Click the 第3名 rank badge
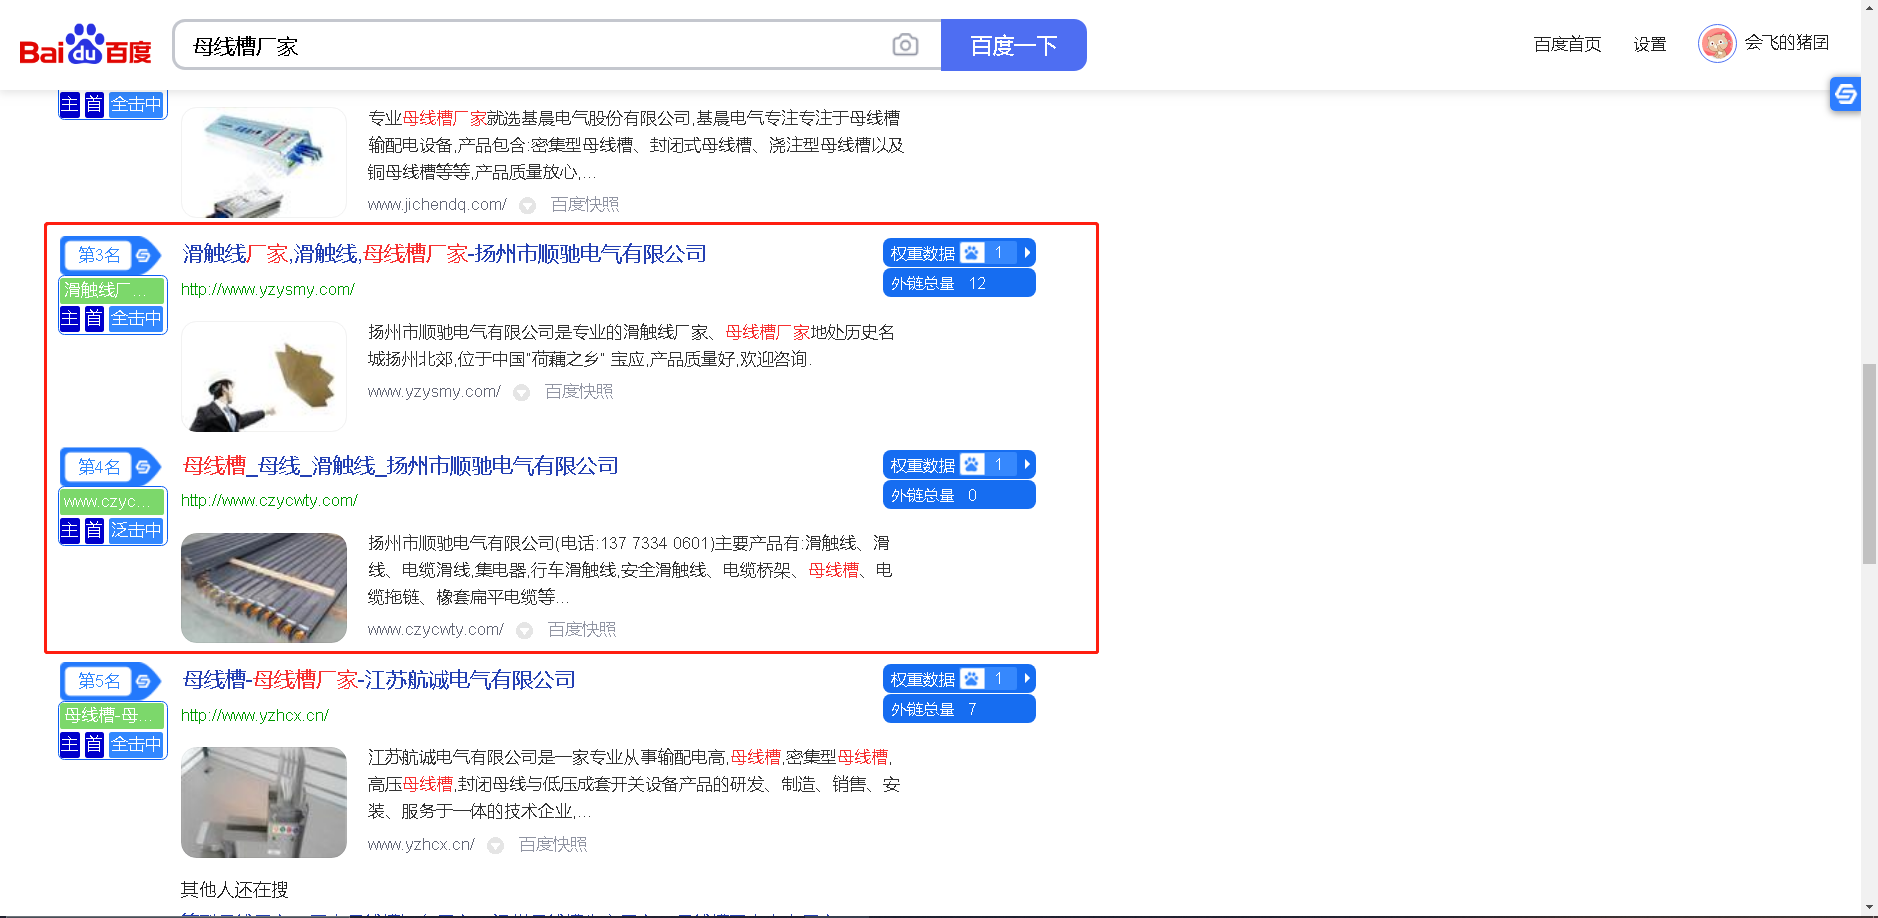The height and width of the screenshot is (918, 1878). (x=100, y=255)
